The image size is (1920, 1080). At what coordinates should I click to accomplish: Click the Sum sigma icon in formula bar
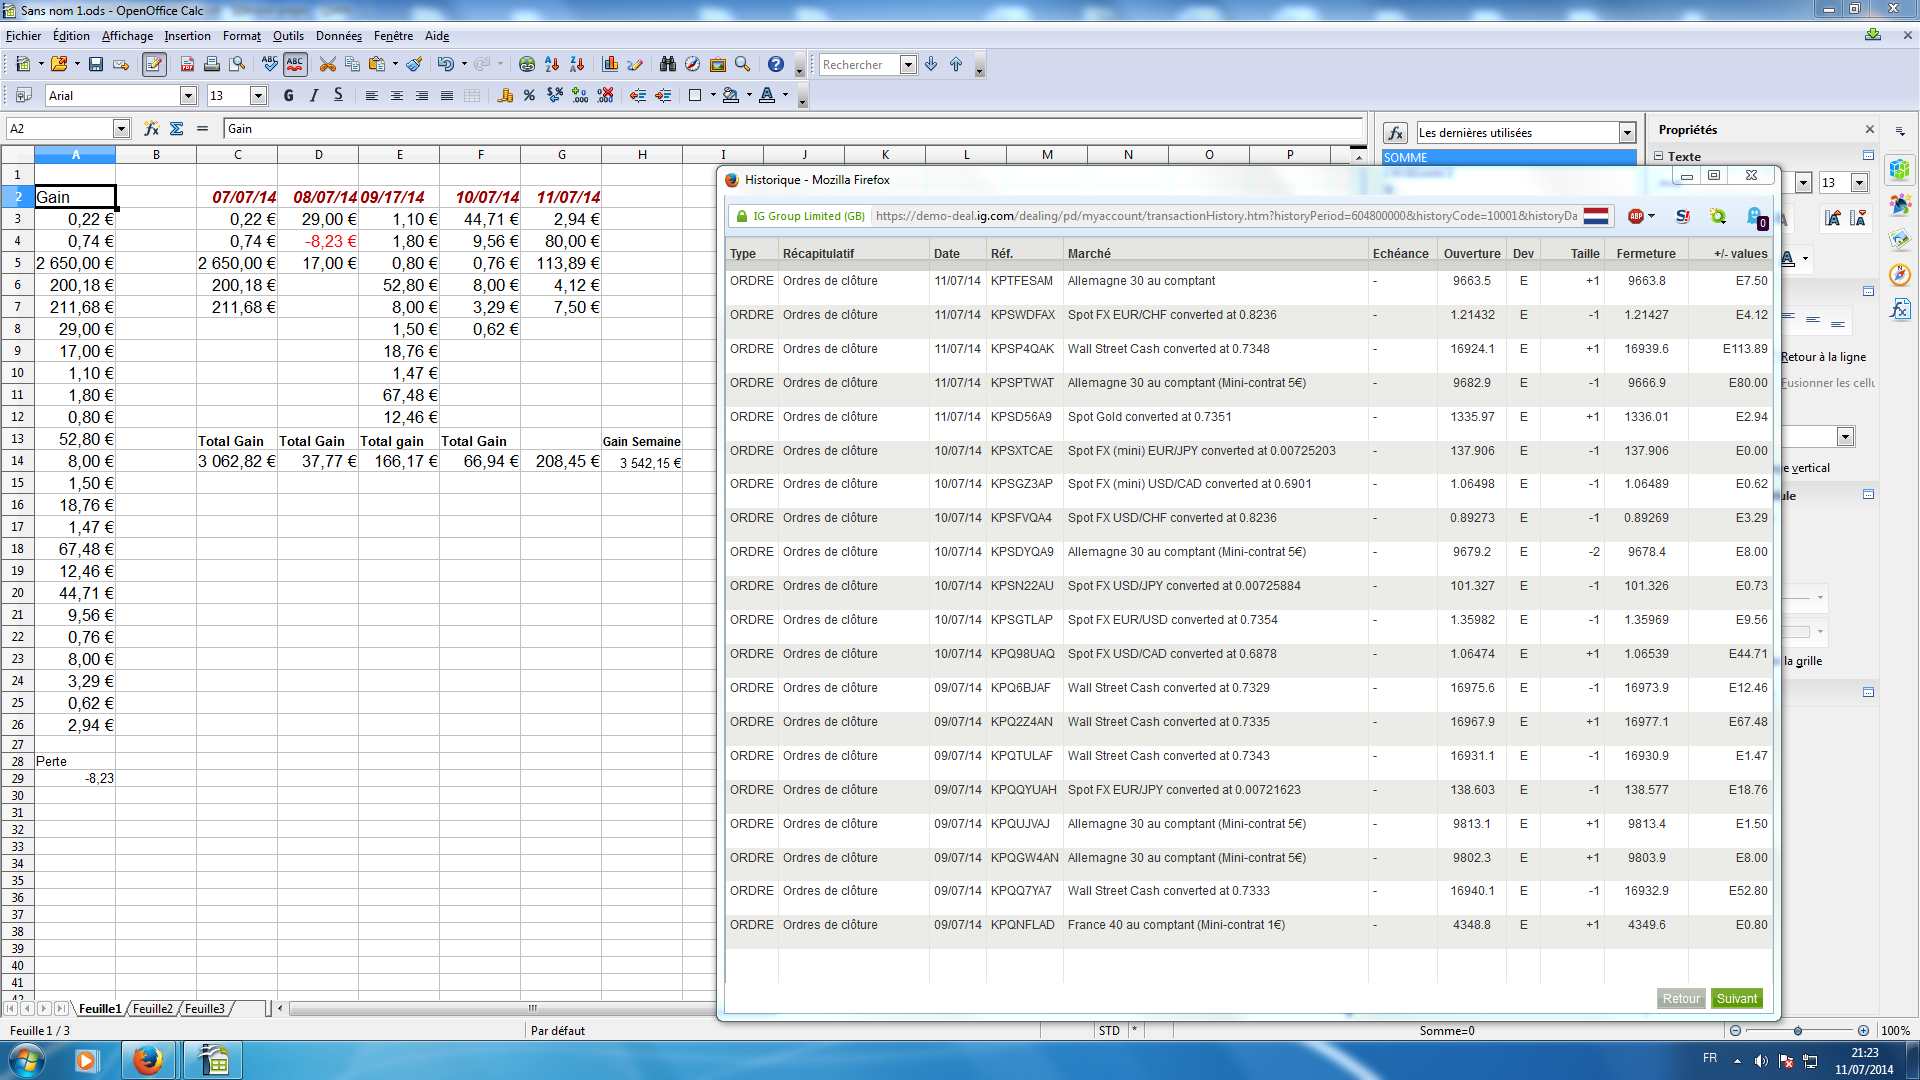(177, 129)
